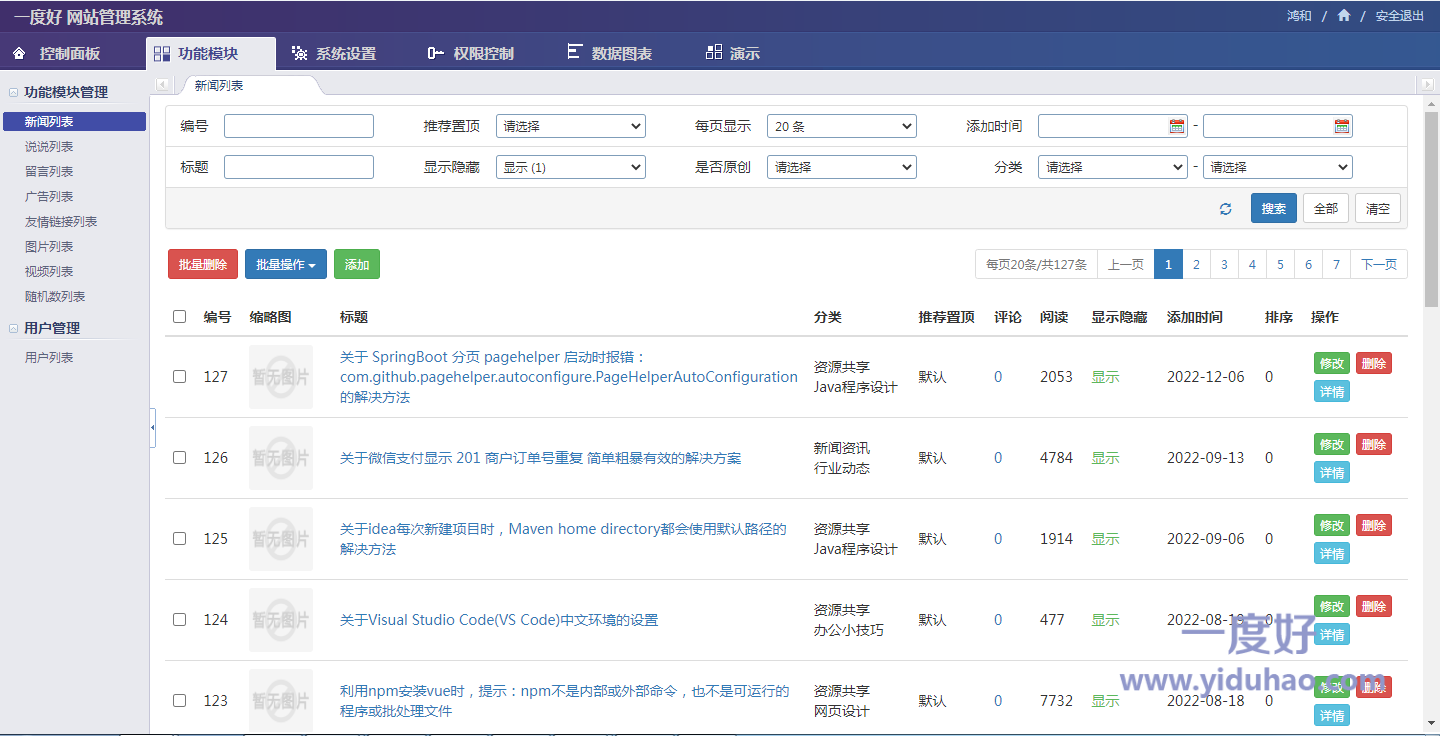Image resolution: width=1440 pixels, height=736 pixels.
Task: Select 视频列表 in the sidebar
Action: point(49,272)
